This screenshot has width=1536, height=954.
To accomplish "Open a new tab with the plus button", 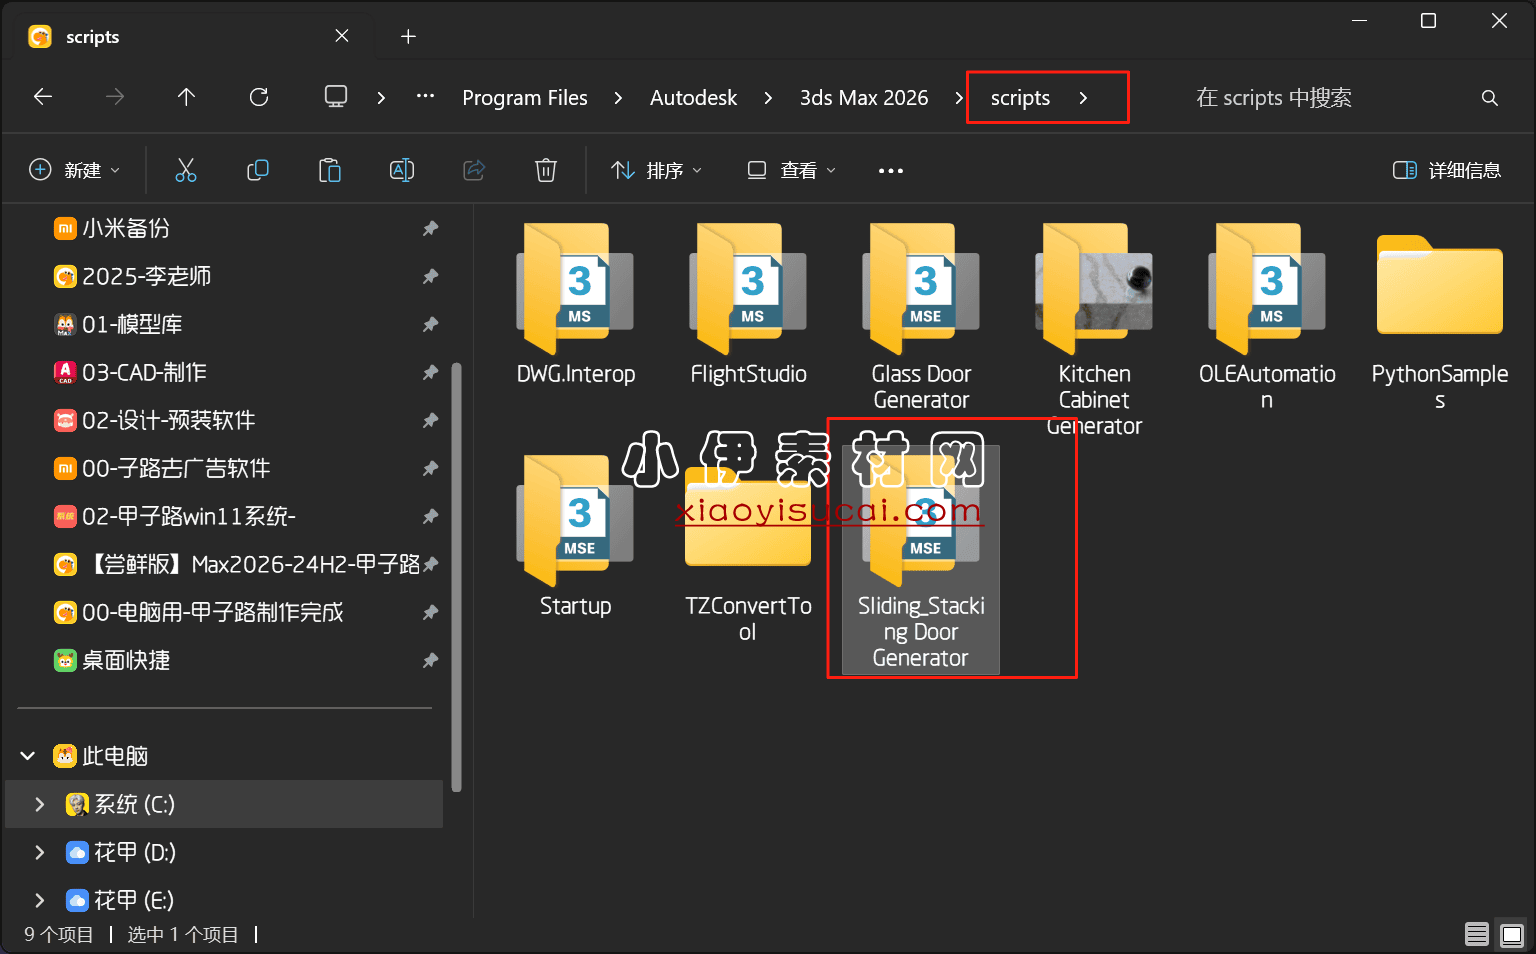I will [x=408, y=37].
